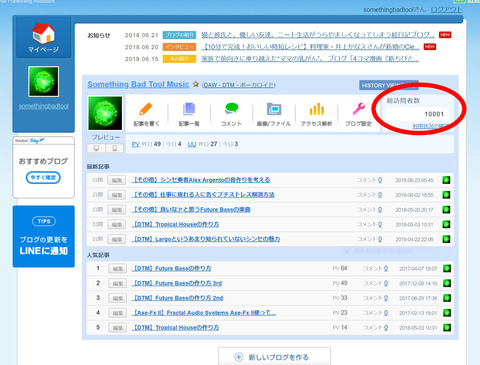This screenshot has height=365, width=480.
Task: Open アクセス解析 bar chart icon
Action: point(316,109)
